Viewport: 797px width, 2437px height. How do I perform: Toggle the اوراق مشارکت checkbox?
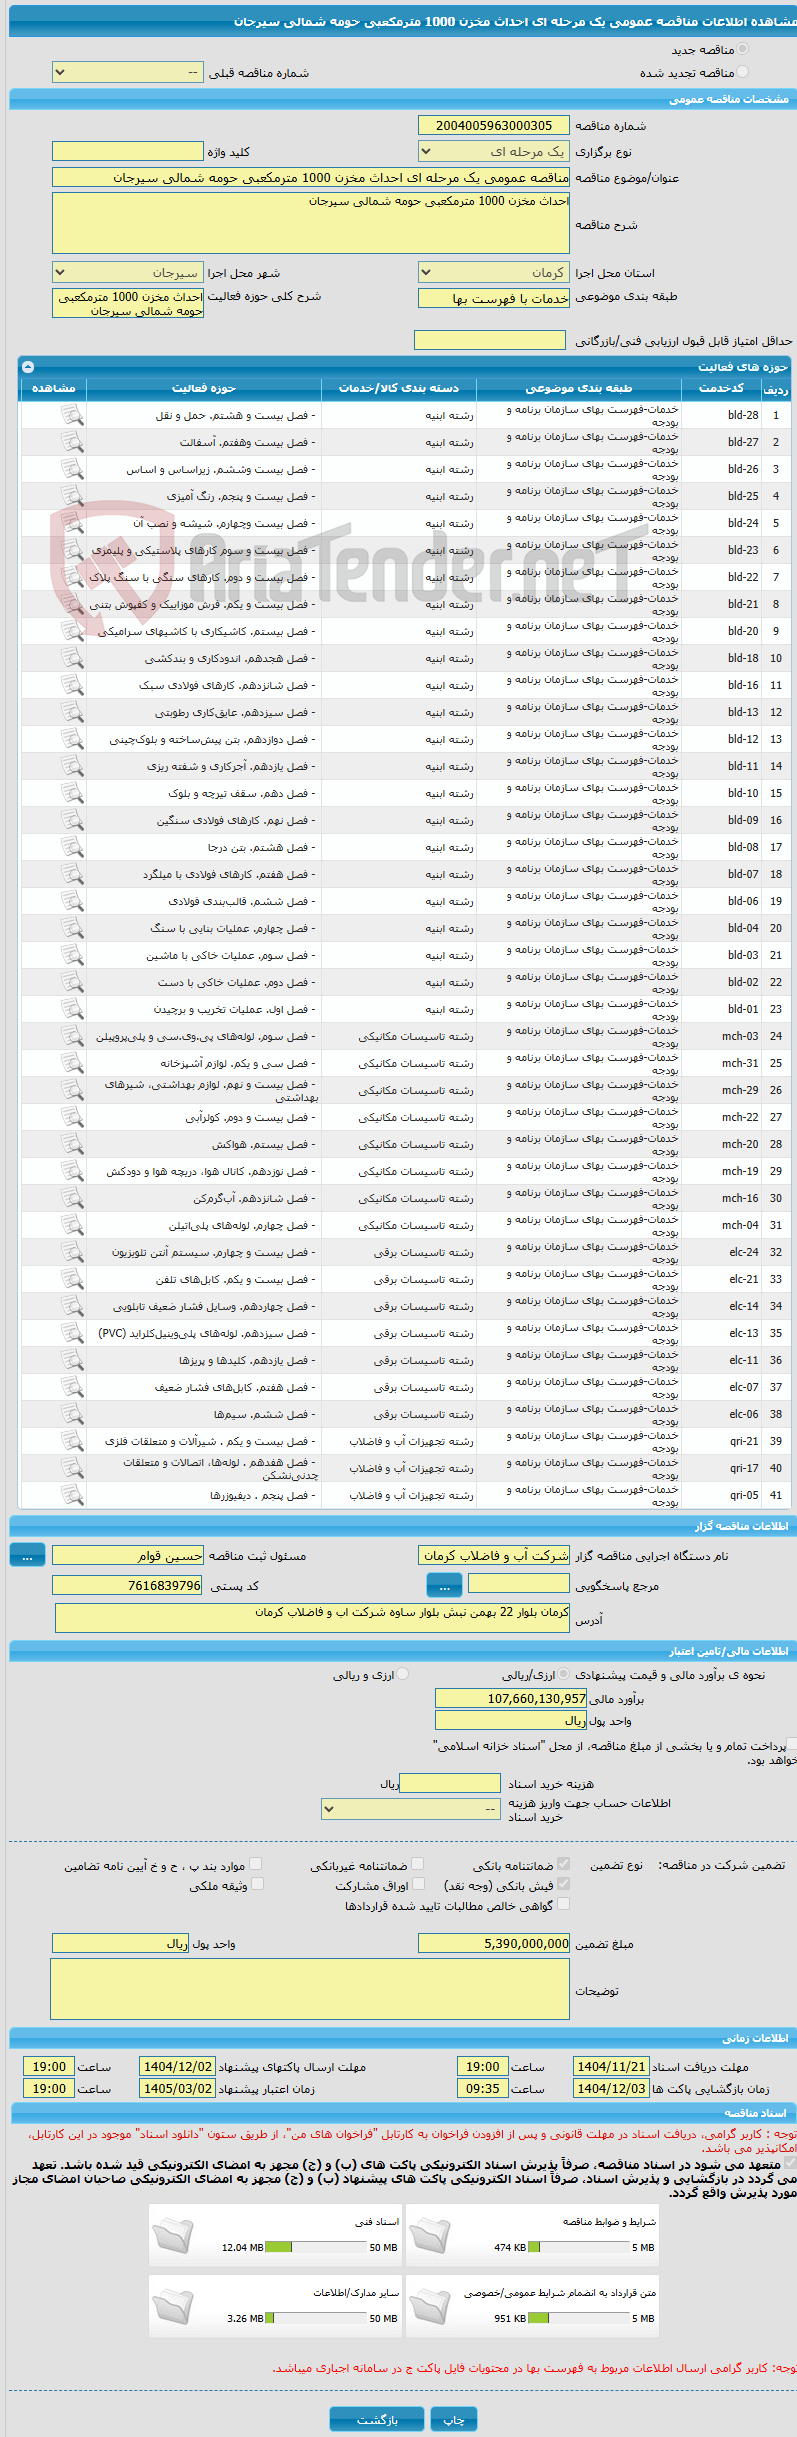click(x=418, y=1884)
